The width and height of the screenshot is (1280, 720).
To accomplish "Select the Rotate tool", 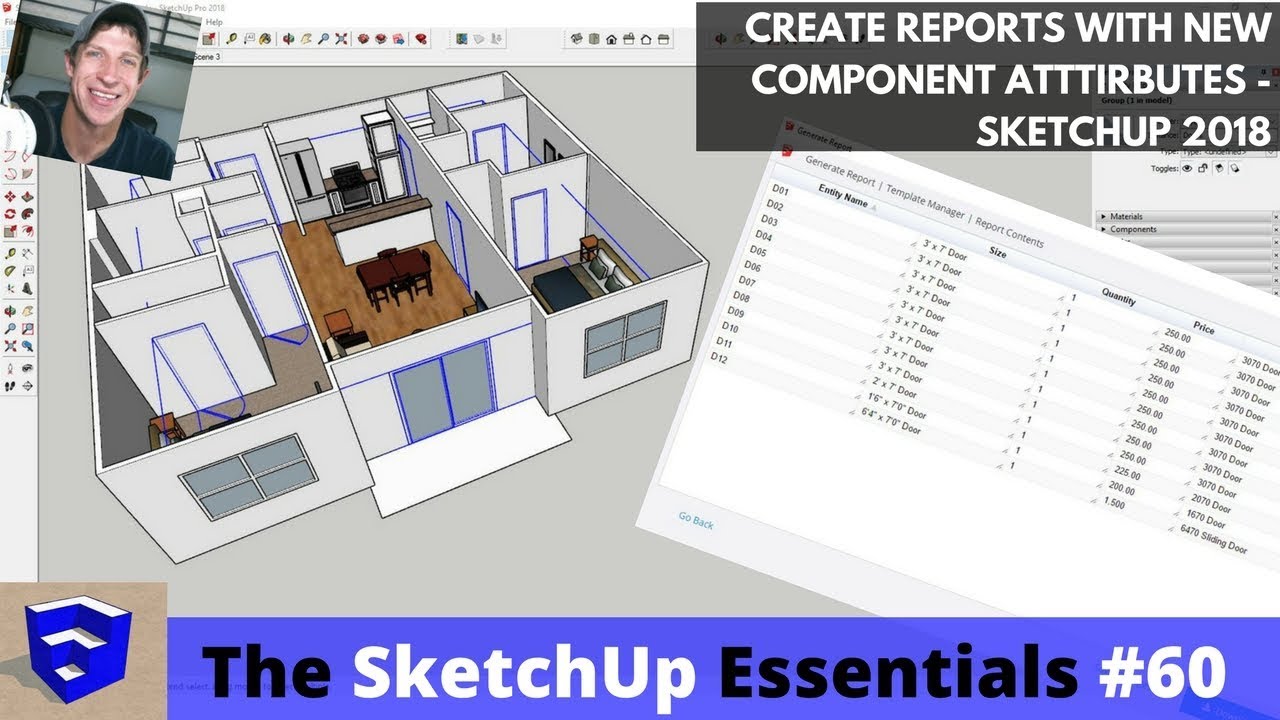I will [x=11, y=214].
